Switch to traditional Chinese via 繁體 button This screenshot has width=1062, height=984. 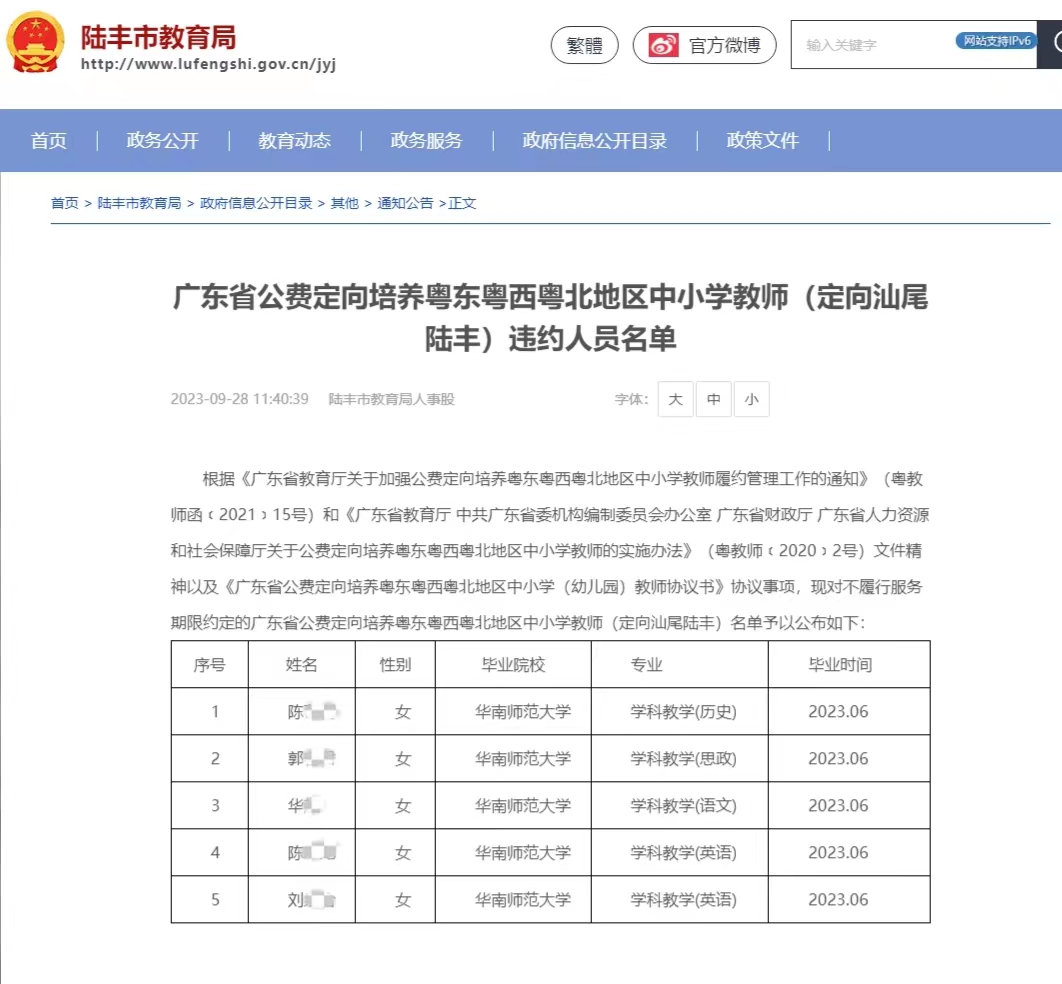click(x=584, y=45)
